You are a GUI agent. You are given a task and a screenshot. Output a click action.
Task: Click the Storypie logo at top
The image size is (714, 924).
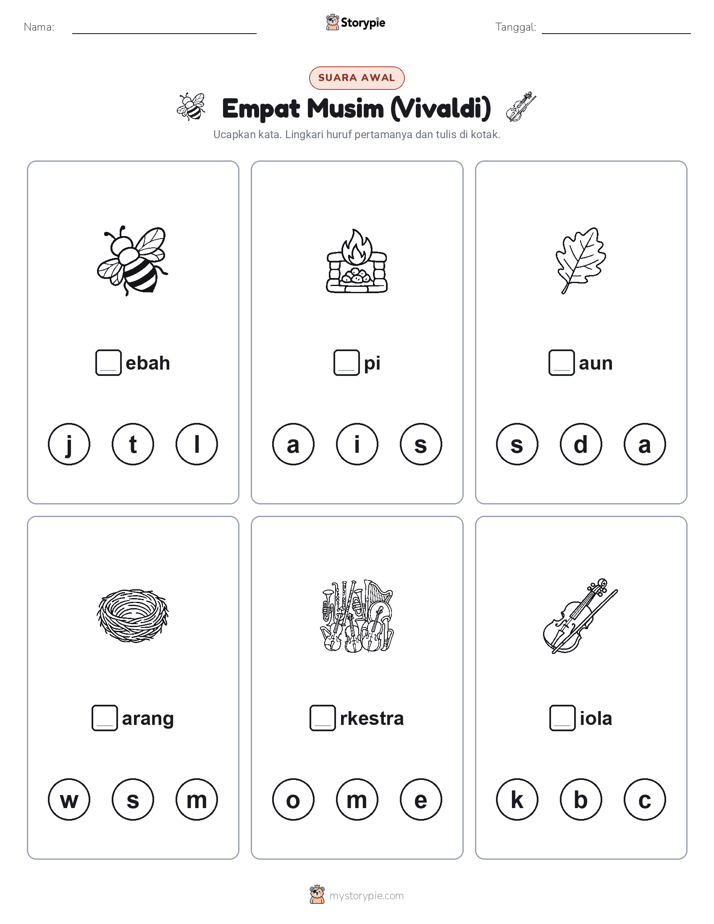(x=355, y=23)
